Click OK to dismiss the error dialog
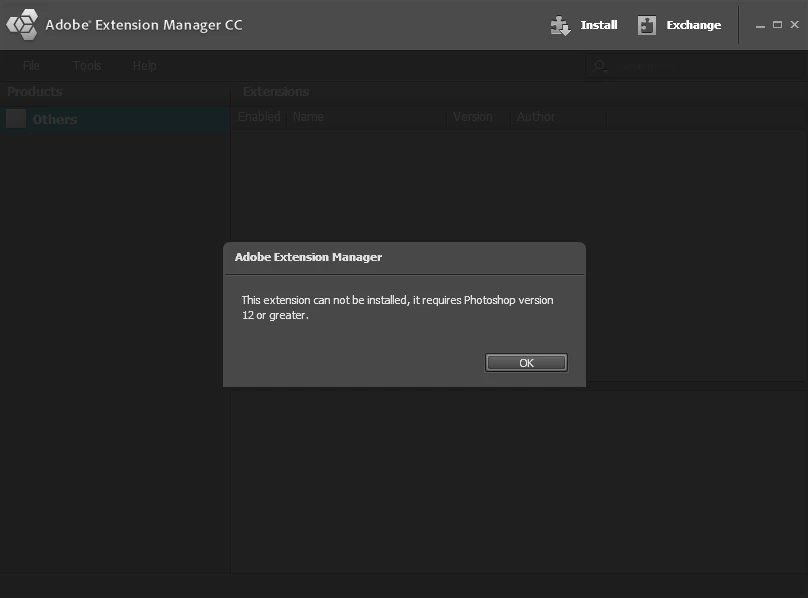 (x=526, y=362)
